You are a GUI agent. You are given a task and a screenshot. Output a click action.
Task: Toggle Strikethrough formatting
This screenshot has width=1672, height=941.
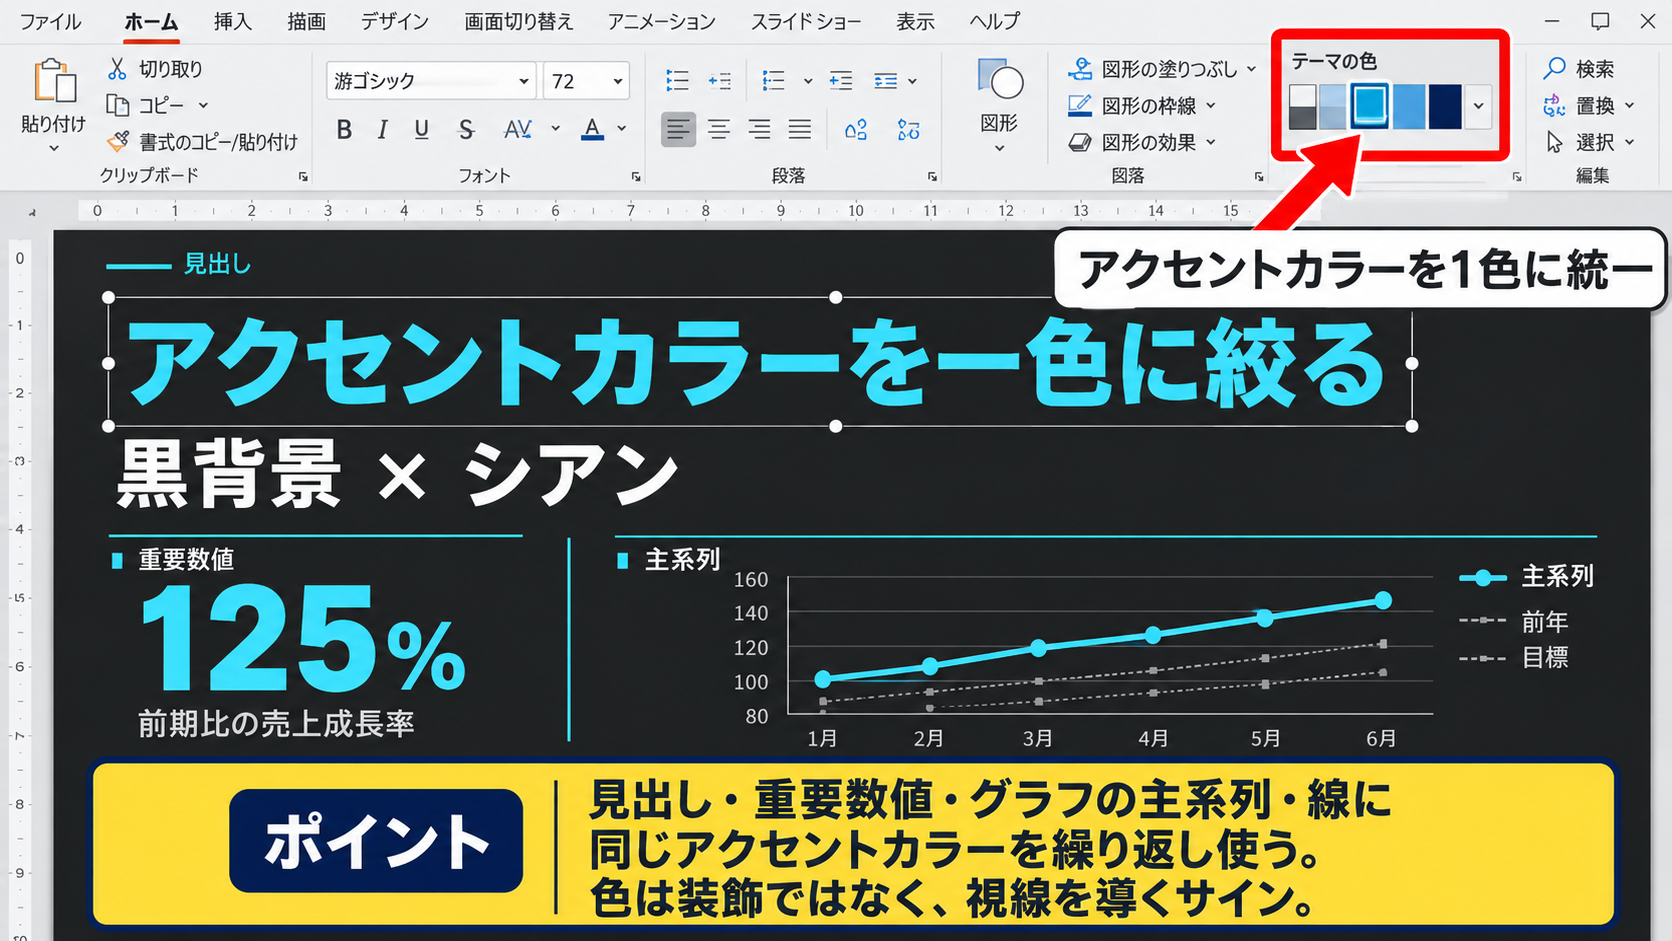tap(466, 129)
